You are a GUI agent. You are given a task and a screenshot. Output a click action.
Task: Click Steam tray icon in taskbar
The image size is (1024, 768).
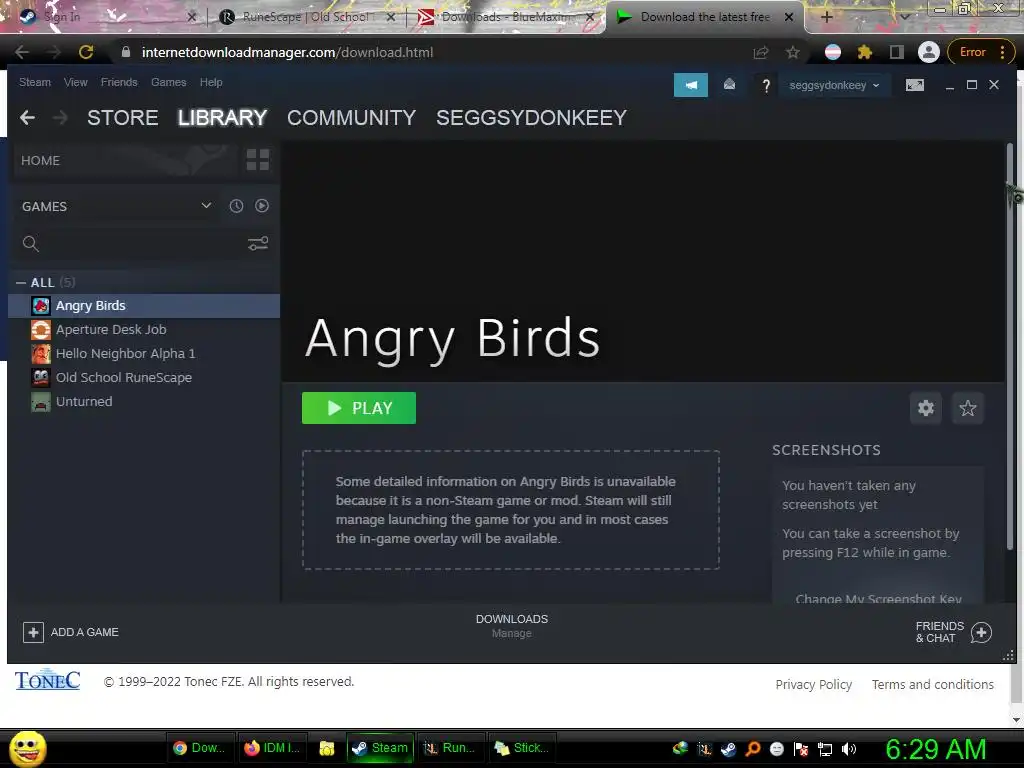click(x=728, y=749)
